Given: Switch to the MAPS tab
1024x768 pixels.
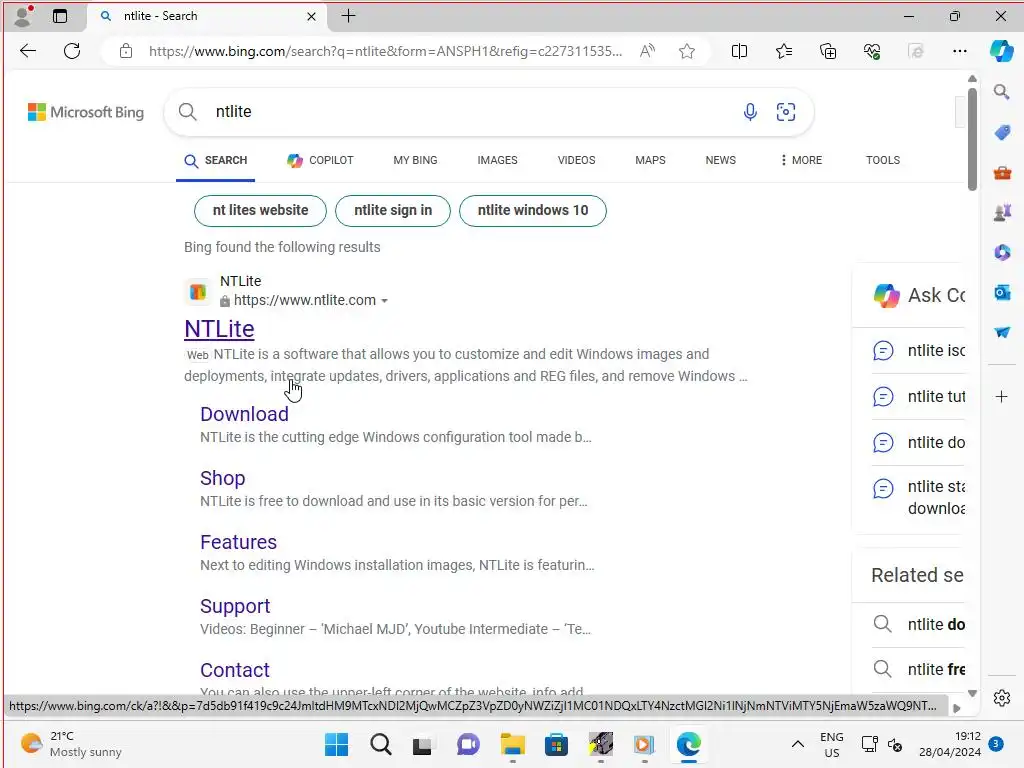Looking at the screenshot, I should 650,160.
